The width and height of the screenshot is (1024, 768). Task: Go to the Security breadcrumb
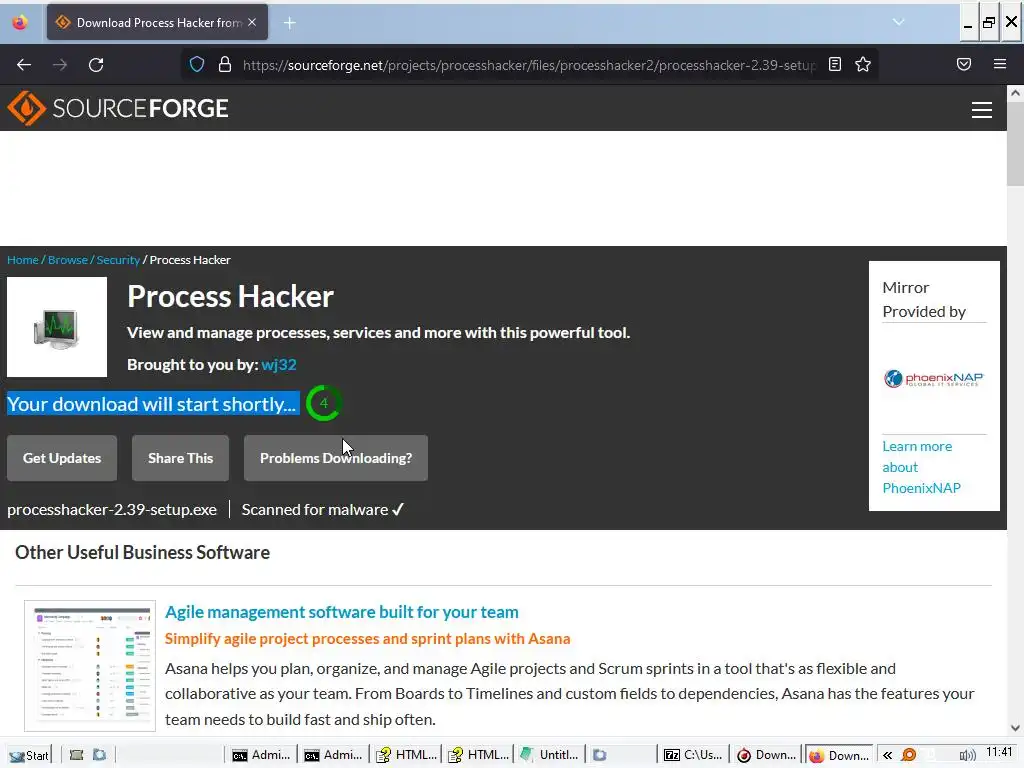[x=118, y=260]
